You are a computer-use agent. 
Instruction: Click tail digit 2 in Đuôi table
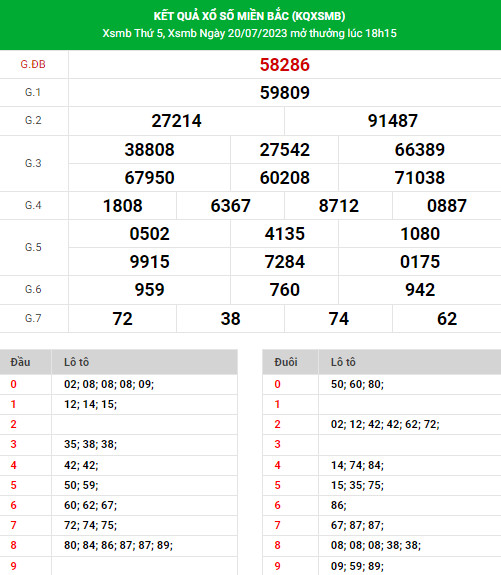coord(277,424)
